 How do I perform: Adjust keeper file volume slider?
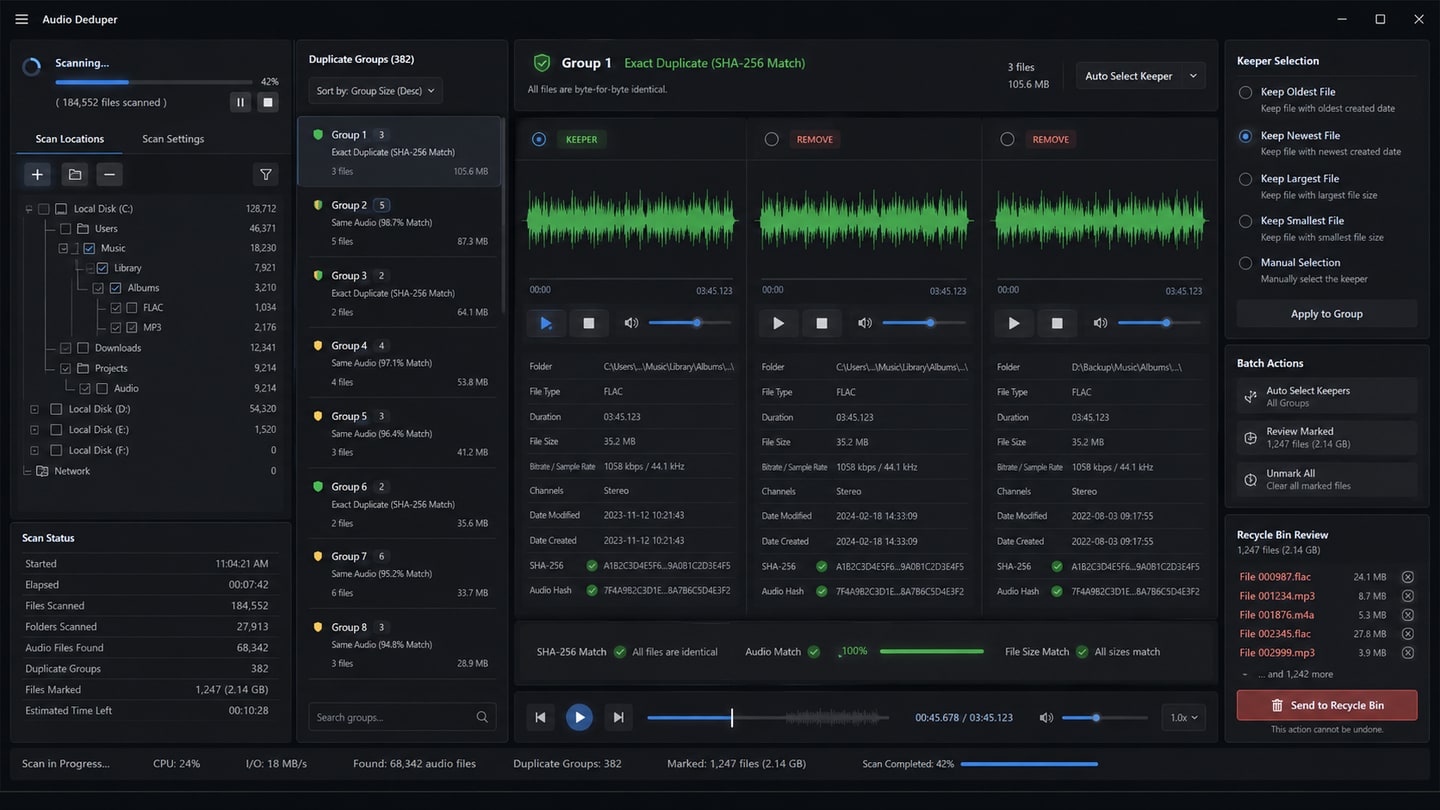690,323
